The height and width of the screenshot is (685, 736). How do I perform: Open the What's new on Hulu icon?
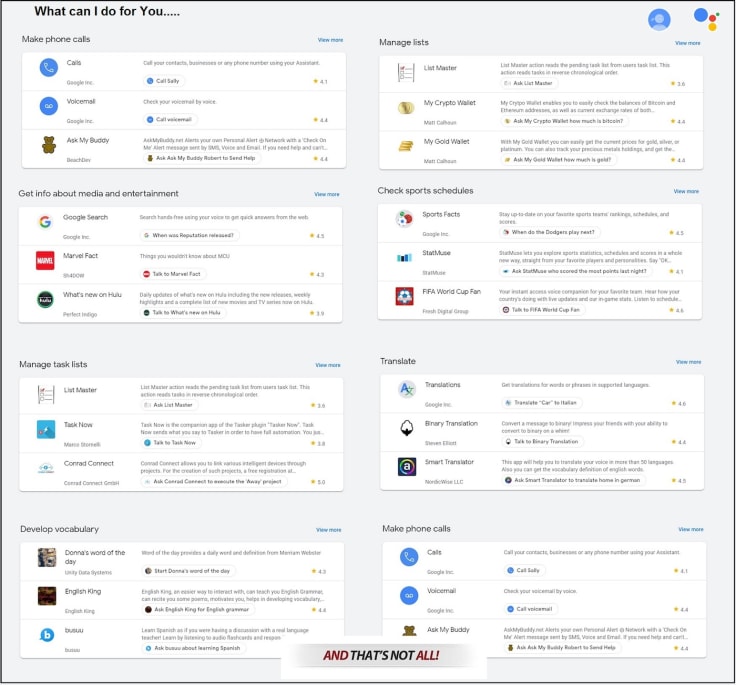[x=45, y=299]
